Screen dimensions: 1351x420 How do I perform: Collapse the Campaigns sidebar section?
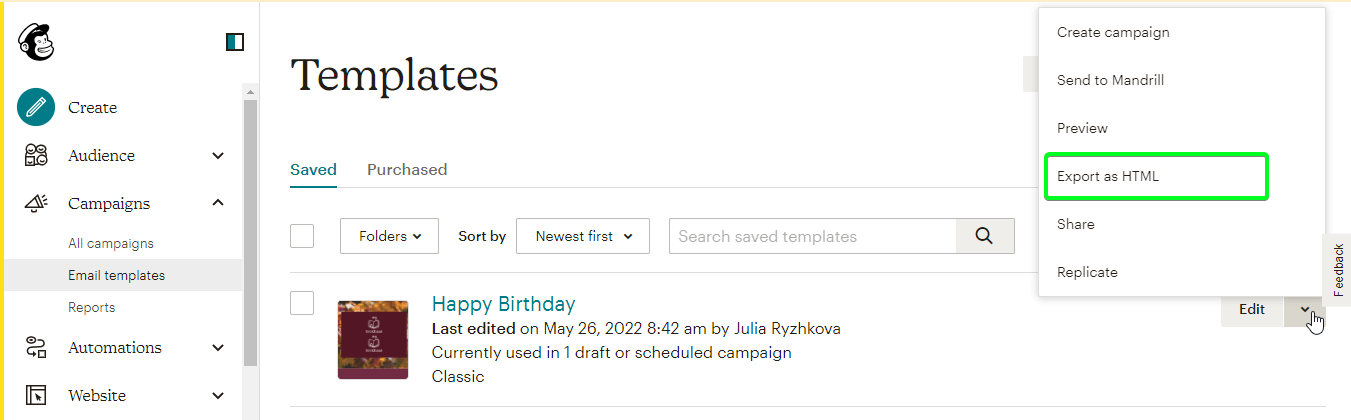point(218,203)
